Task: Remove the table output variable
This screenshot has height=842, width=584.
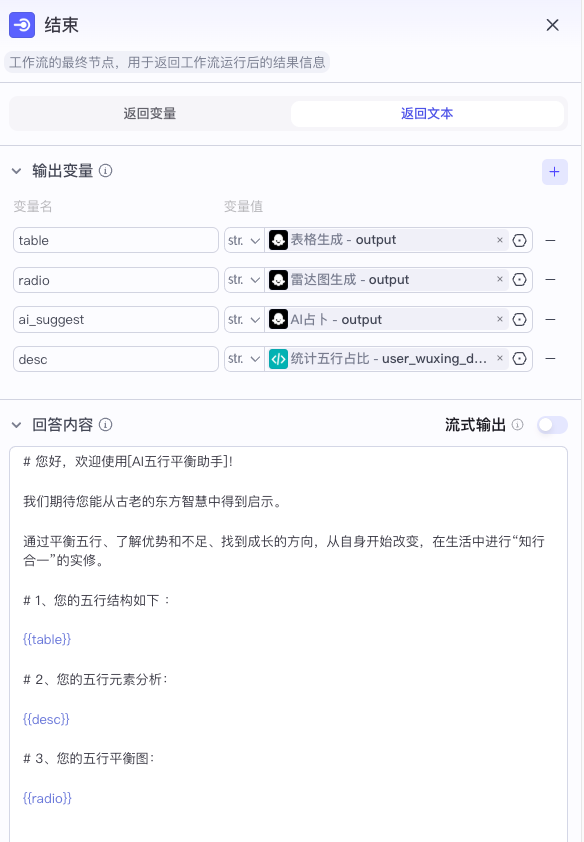Action: (550, 240)
